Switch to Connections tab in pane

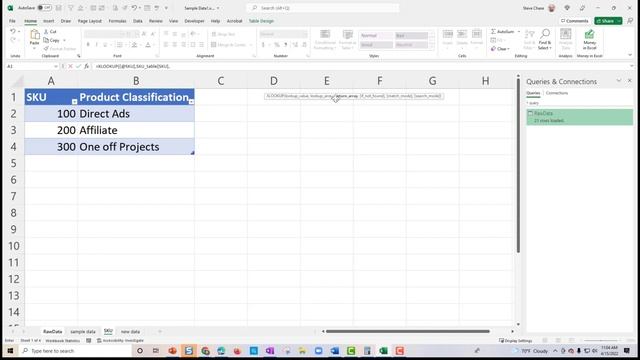coord(557,93)
